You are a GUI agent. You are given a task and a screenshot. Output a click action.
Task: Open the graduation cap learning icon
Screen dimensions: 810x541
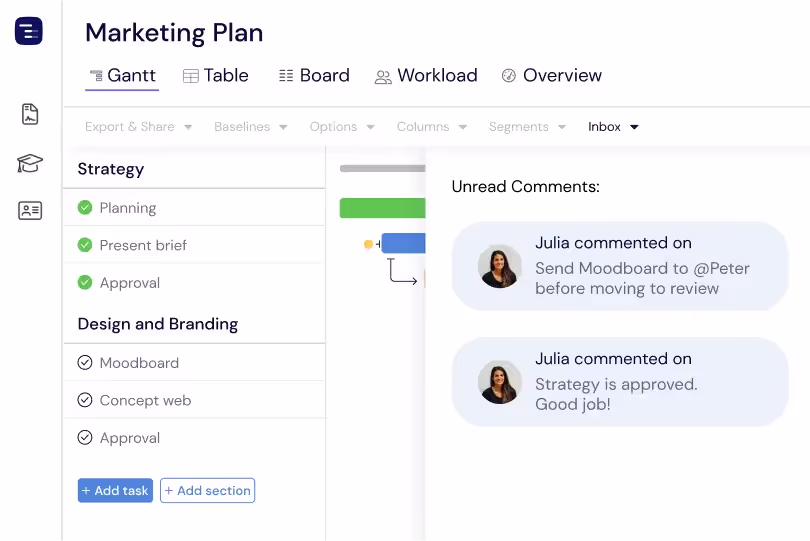tap(30, 163)
